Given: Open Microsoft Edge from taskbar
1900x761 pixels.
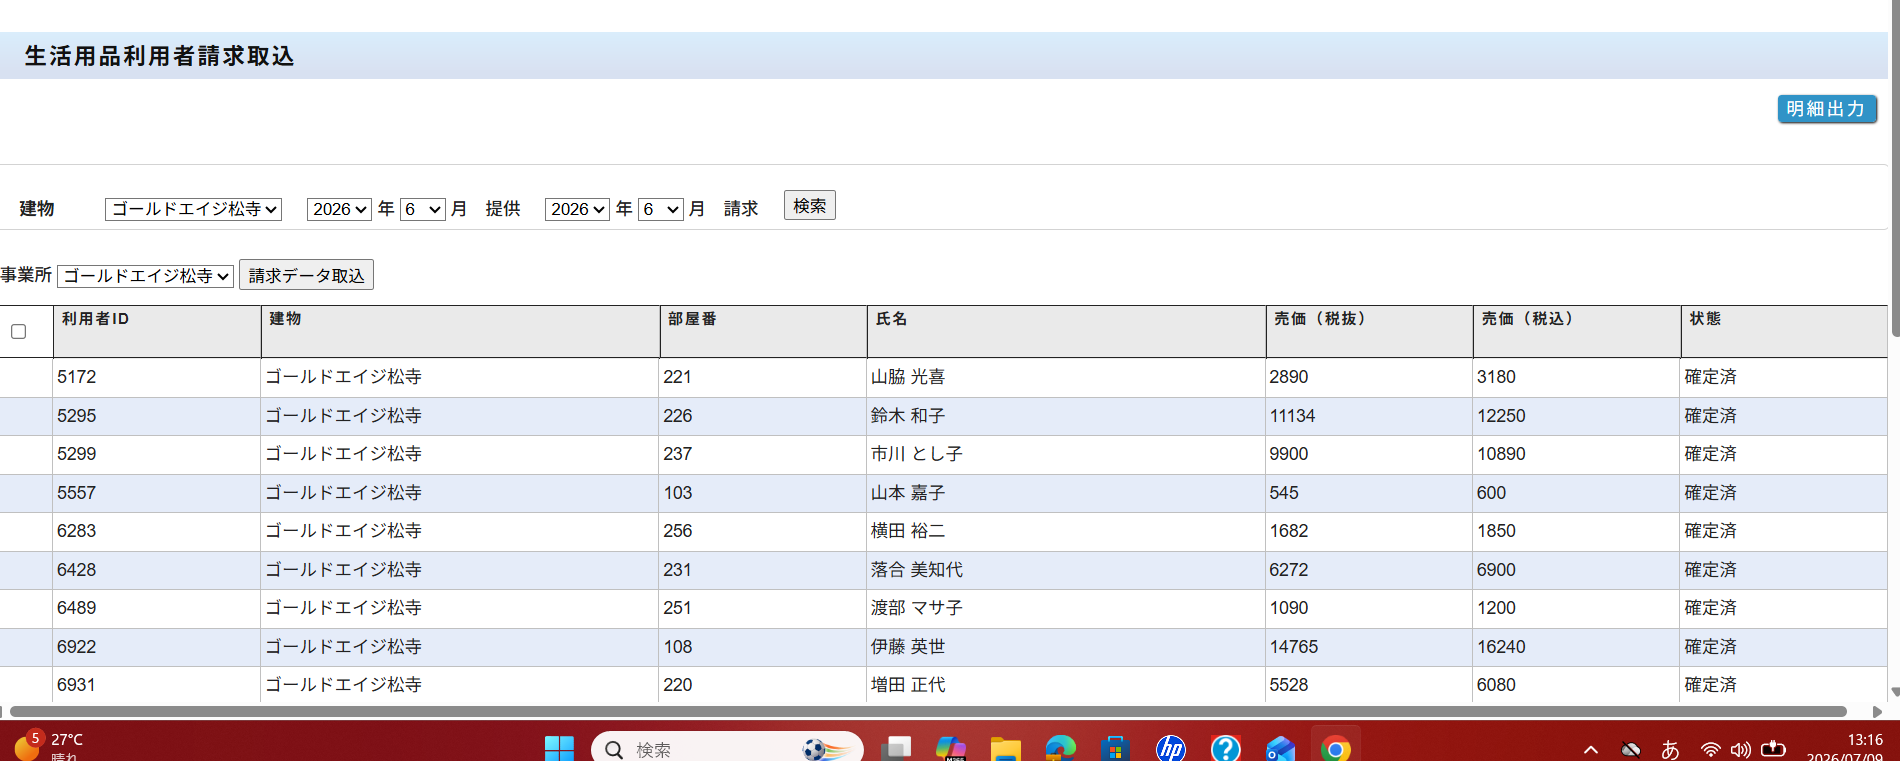Looking at the screenshot, I should (x=1060, y=748).
